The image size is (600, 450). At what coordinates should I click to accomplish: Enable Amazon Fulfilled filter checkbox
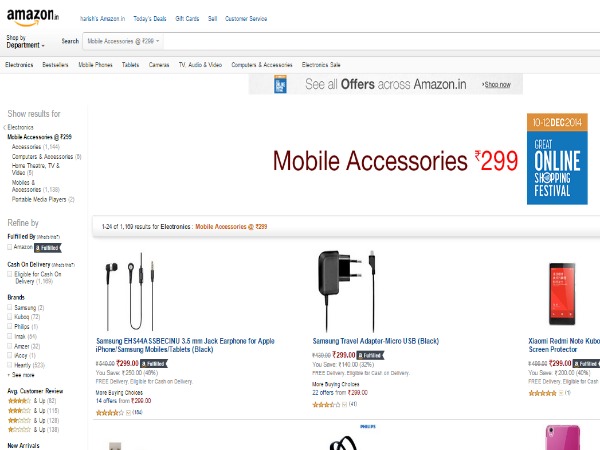coord(10,245)
